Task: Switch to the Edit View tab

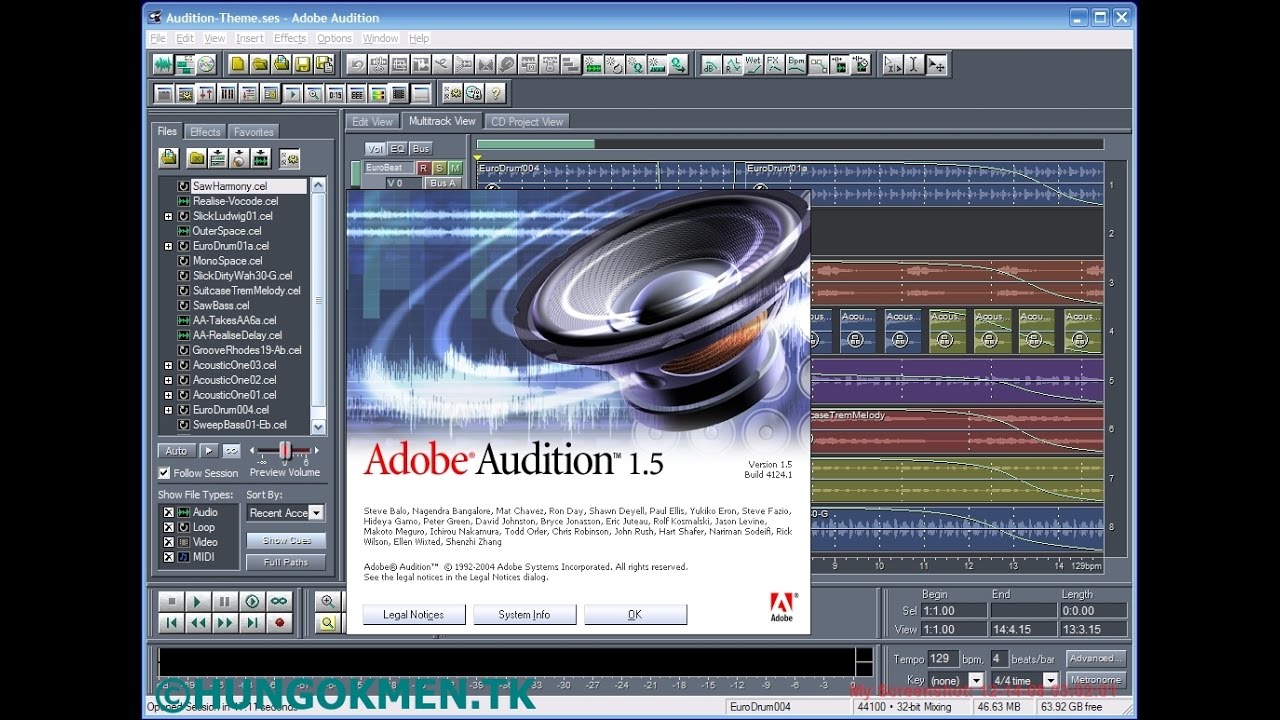Action: pos(373,122)
